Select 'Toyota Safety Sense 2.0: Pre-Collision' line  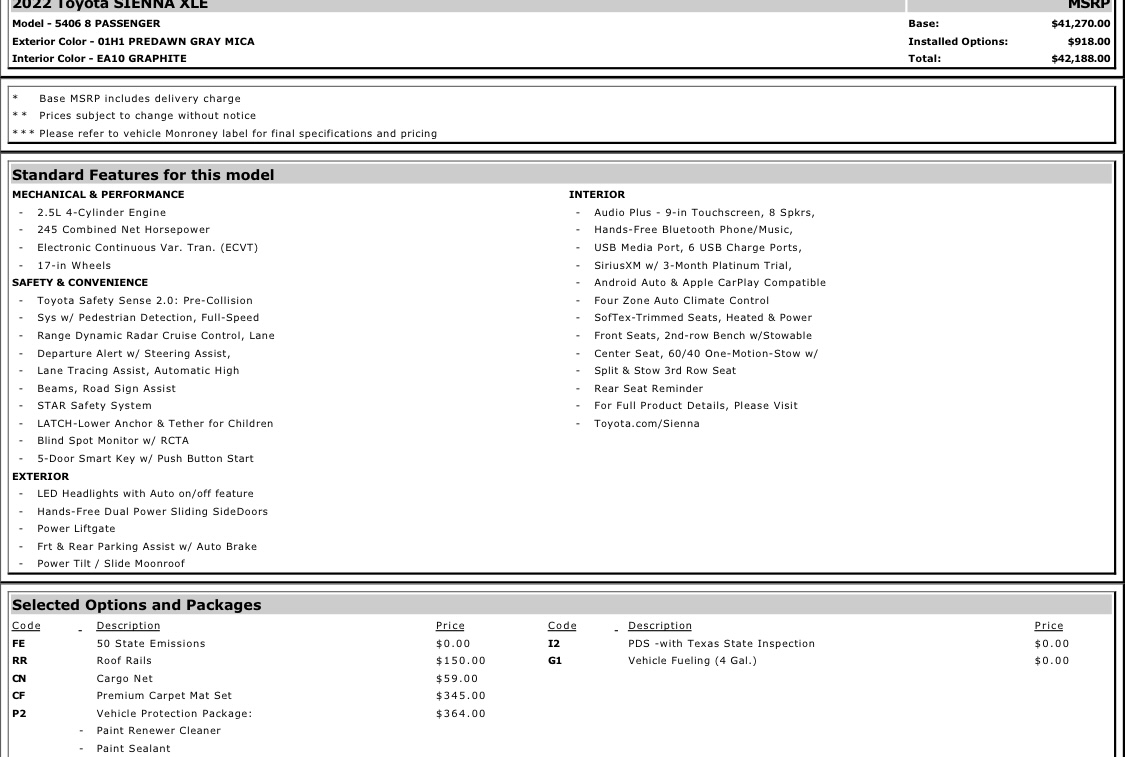(145, 301)
